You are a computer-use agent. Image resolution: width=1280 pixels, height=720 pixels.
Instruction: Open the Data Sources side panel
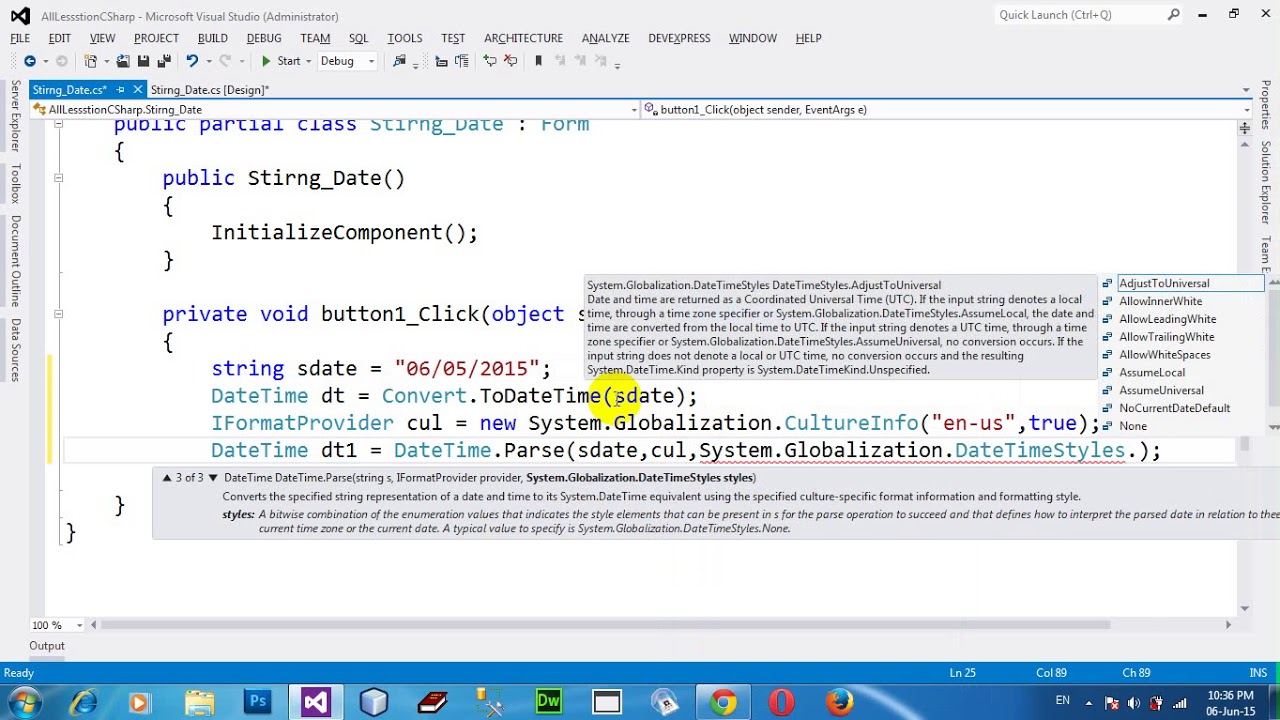[x=15, y=352]
